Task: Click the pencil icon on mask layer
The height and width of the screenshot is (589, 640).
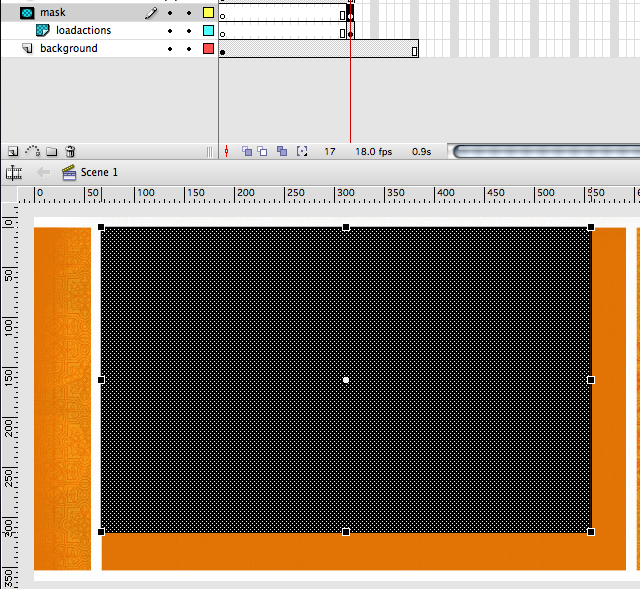Action: click(x=151, y=13)
